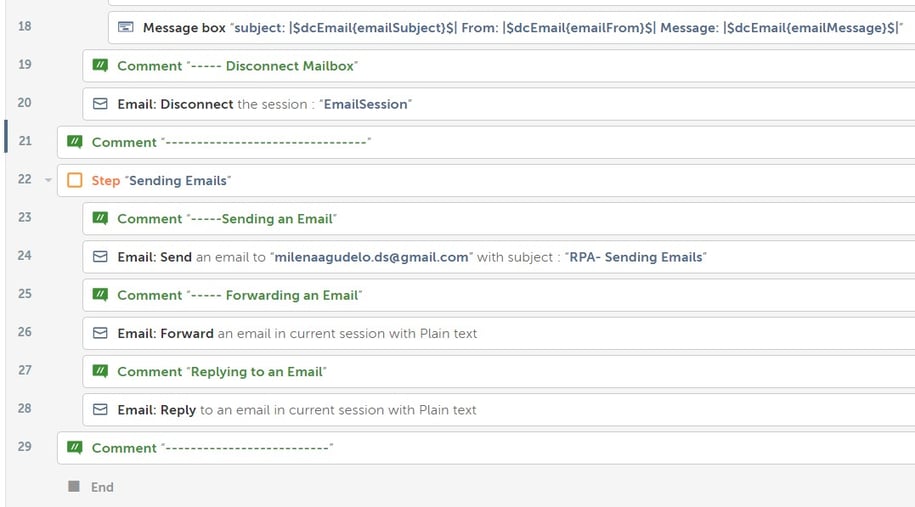Screen dimensions: 915x507
Task: Select the Email: Forward plain text action
Action: pyautogui.click(x=499, y=333)
